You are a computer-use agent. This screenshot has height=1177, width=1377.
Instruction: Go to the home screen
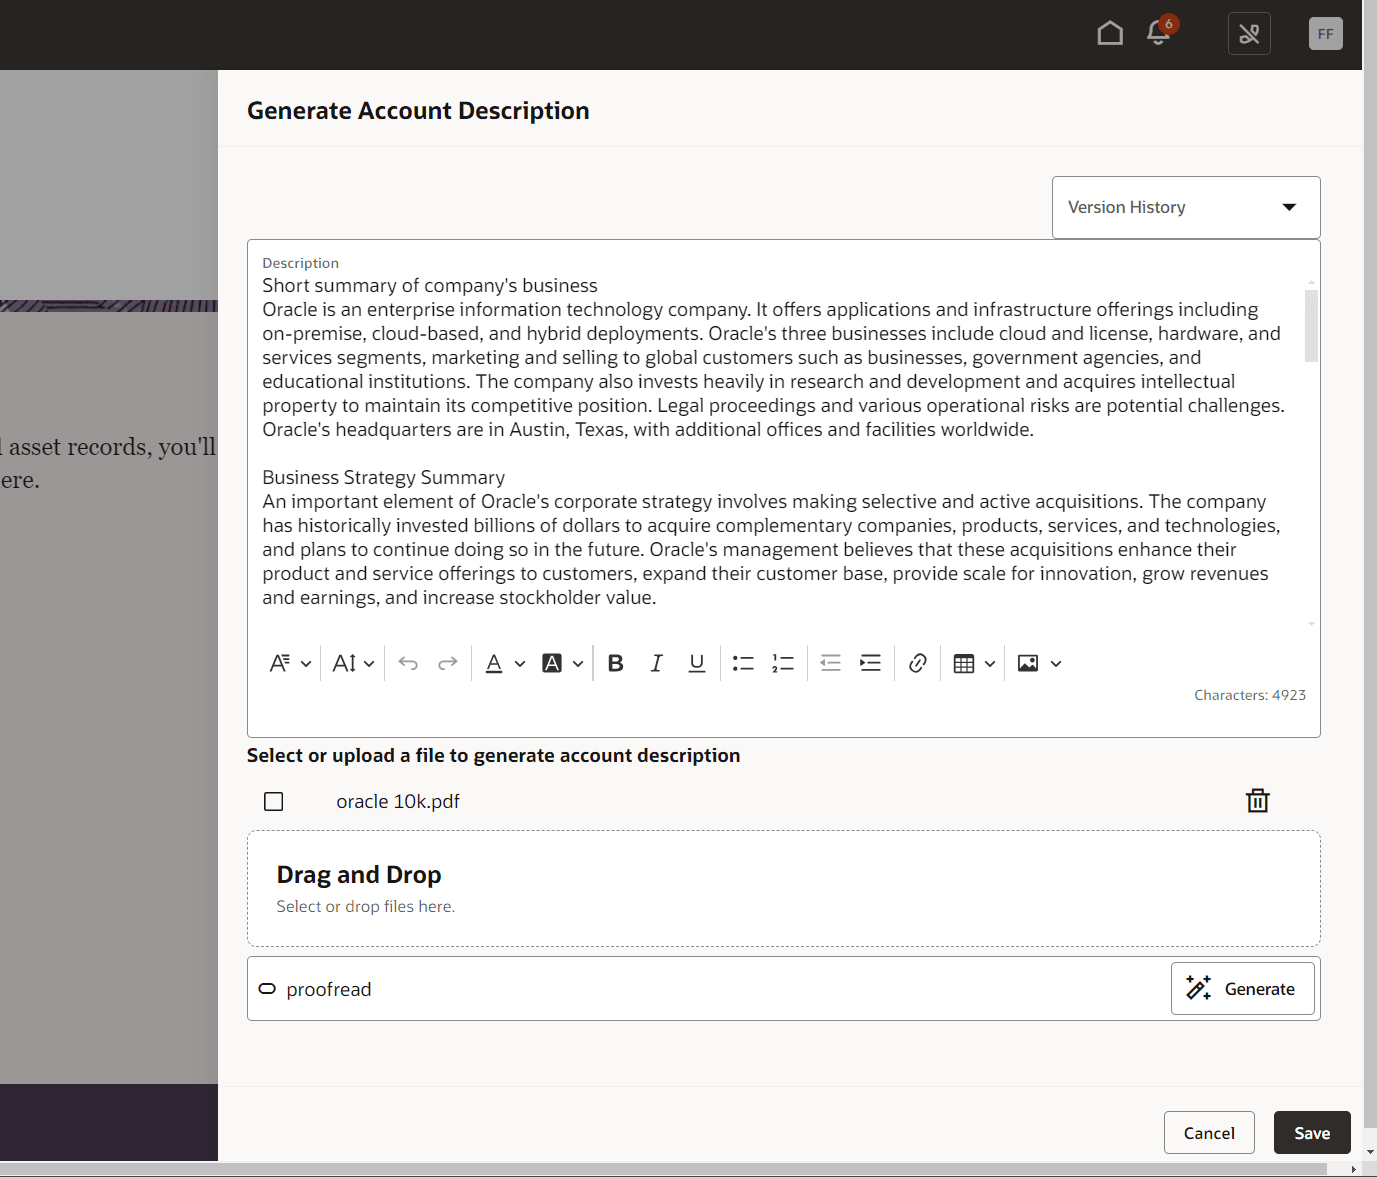(x=1110, y=33)
